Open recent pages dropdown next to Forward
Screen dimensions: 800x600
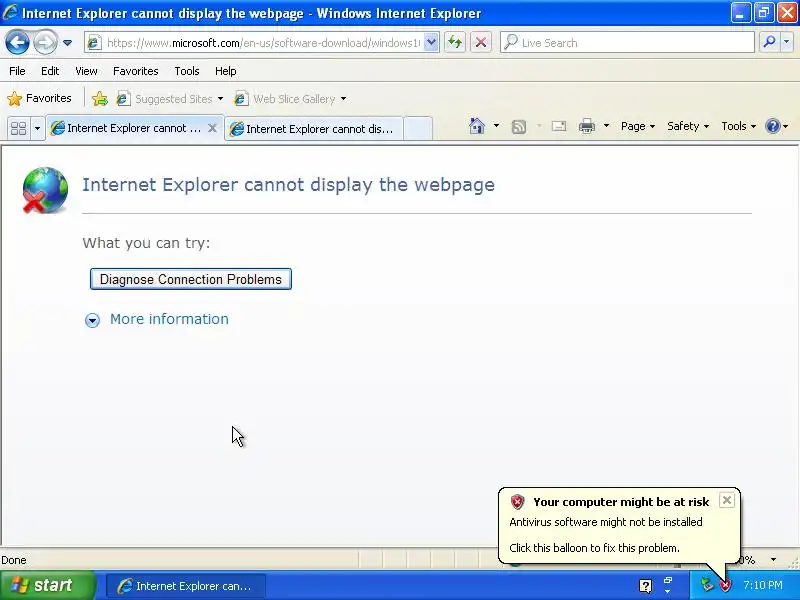point(67,43)
